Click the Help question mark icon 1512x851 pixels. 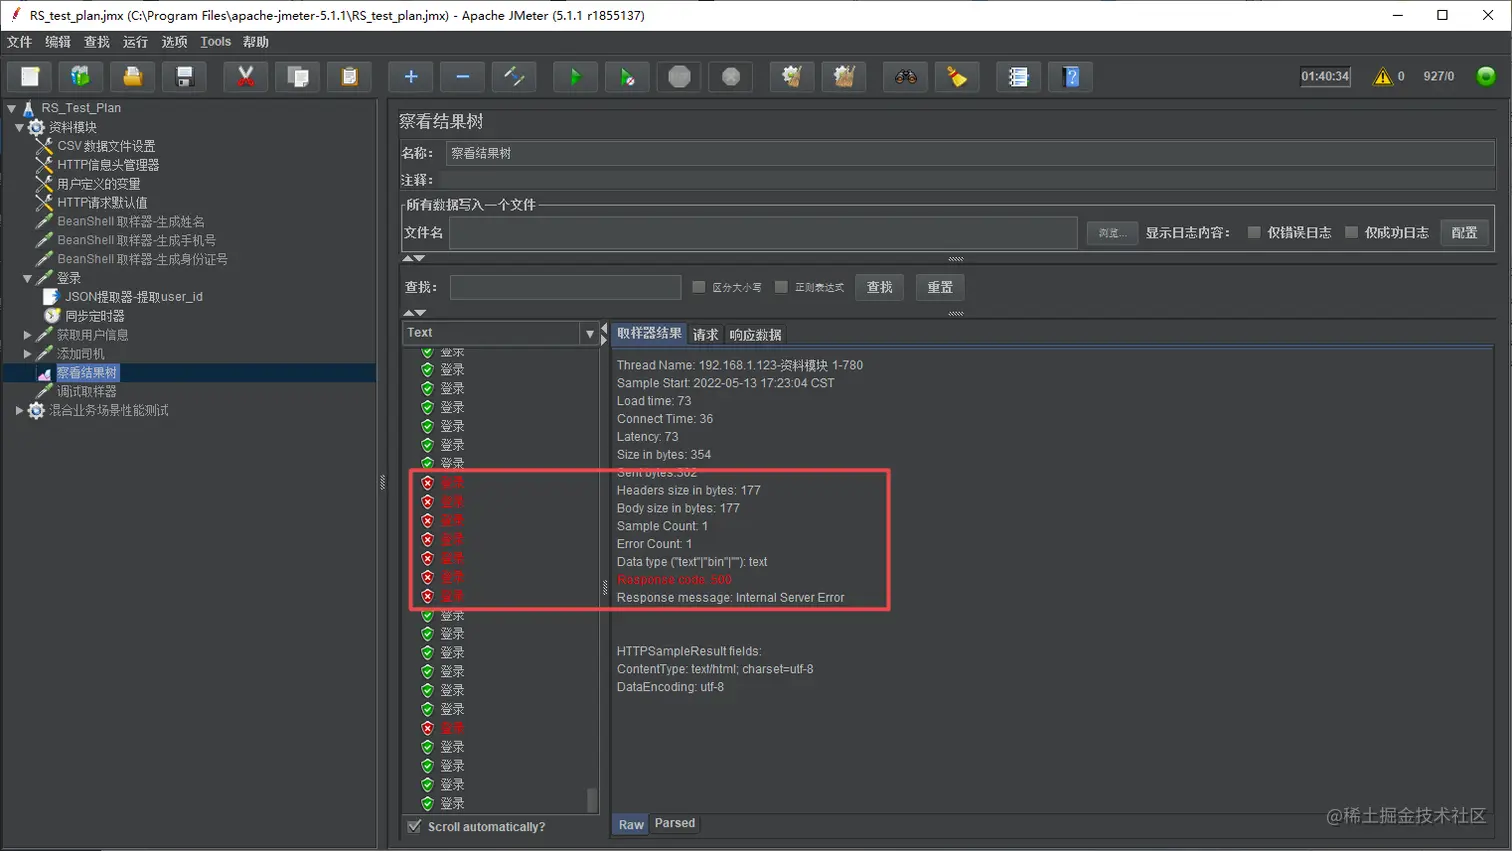[x=1070, y=77]
